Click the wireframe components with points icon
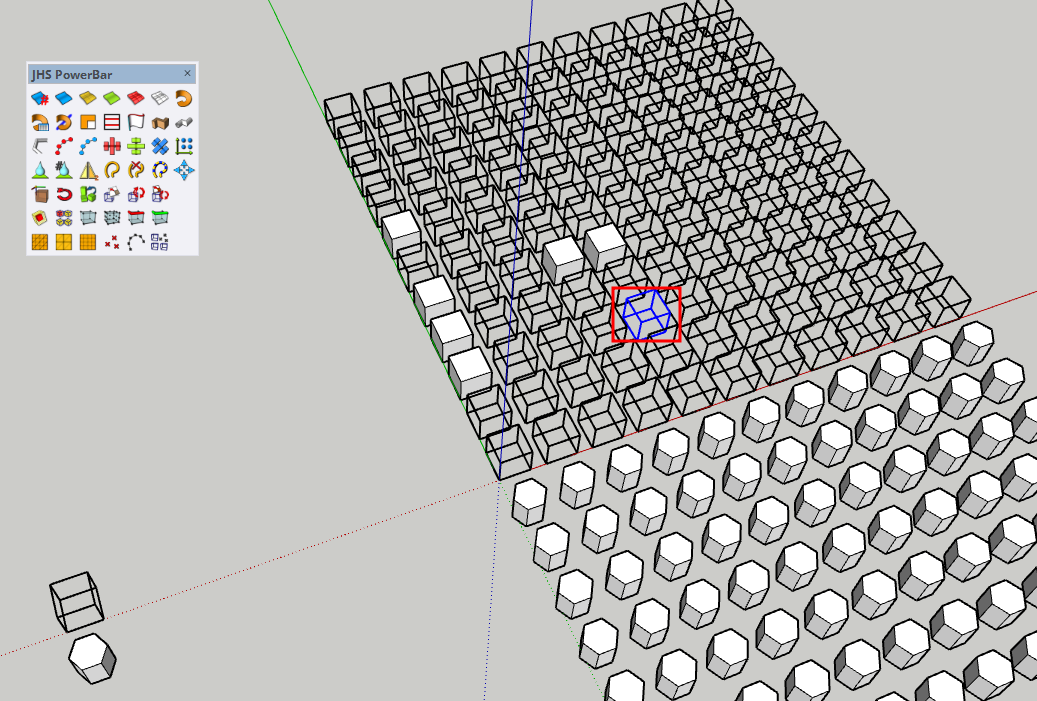This screenshot has width=1037, height=701. coord(159,242)
